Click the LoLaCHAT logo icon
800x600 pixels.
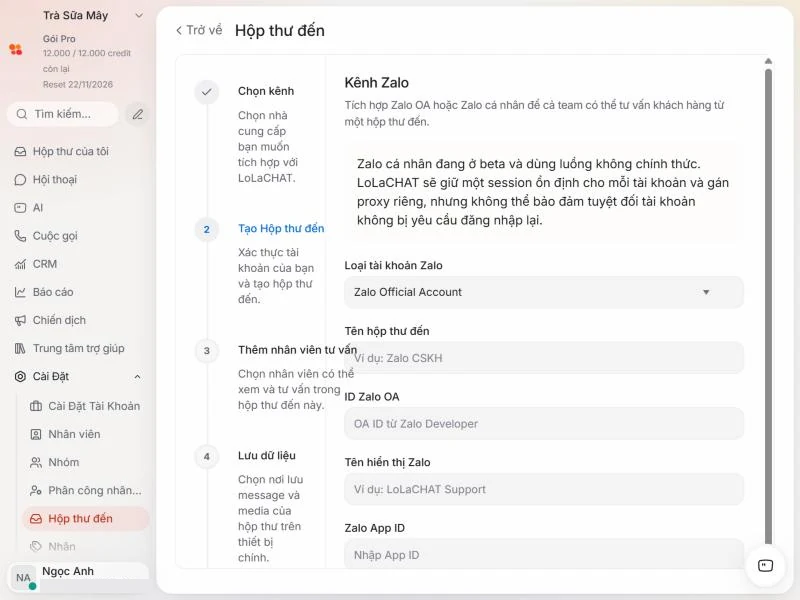click(16, 49)
